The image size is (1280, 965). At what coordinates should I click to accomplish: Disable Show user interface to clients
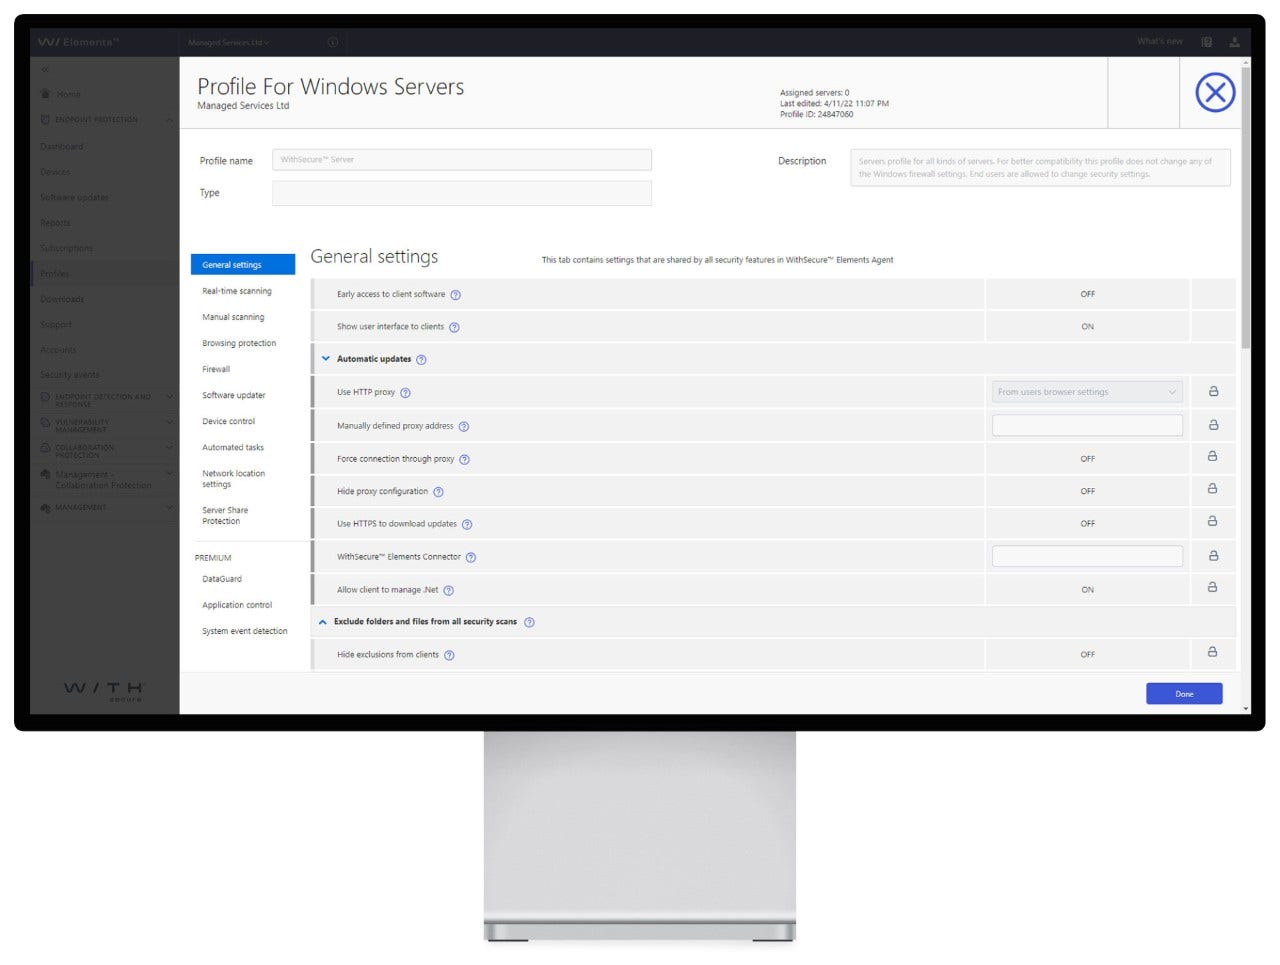click(x=1087, y=326)
